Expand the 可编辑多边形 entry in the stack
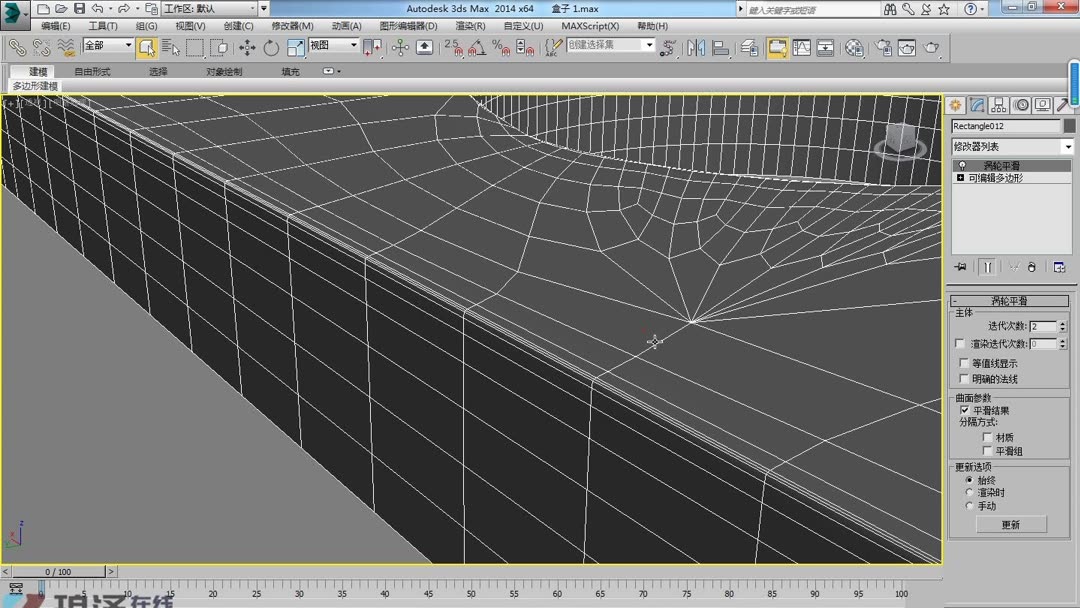Screen dimensions: 1080x608 [x=958, y=178]
